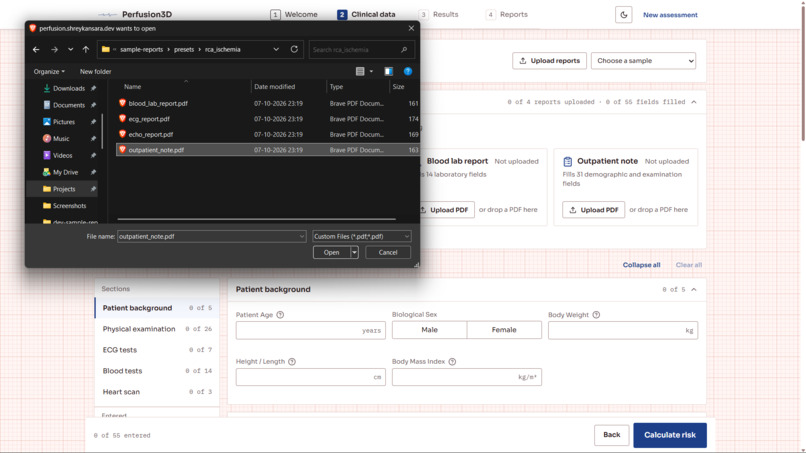Click the File name combo box
806x453 pixels.
coord(211,237)
